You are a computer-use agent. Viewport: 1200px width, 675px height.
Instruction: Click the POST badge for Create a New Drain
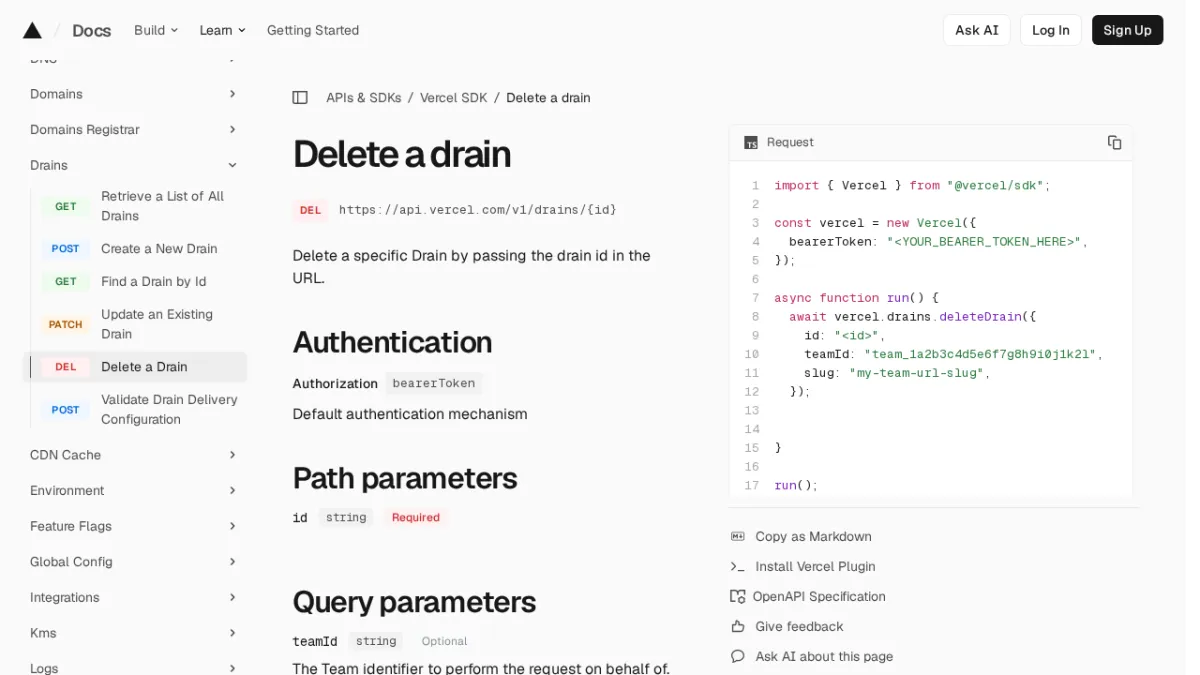click(66, 249)
